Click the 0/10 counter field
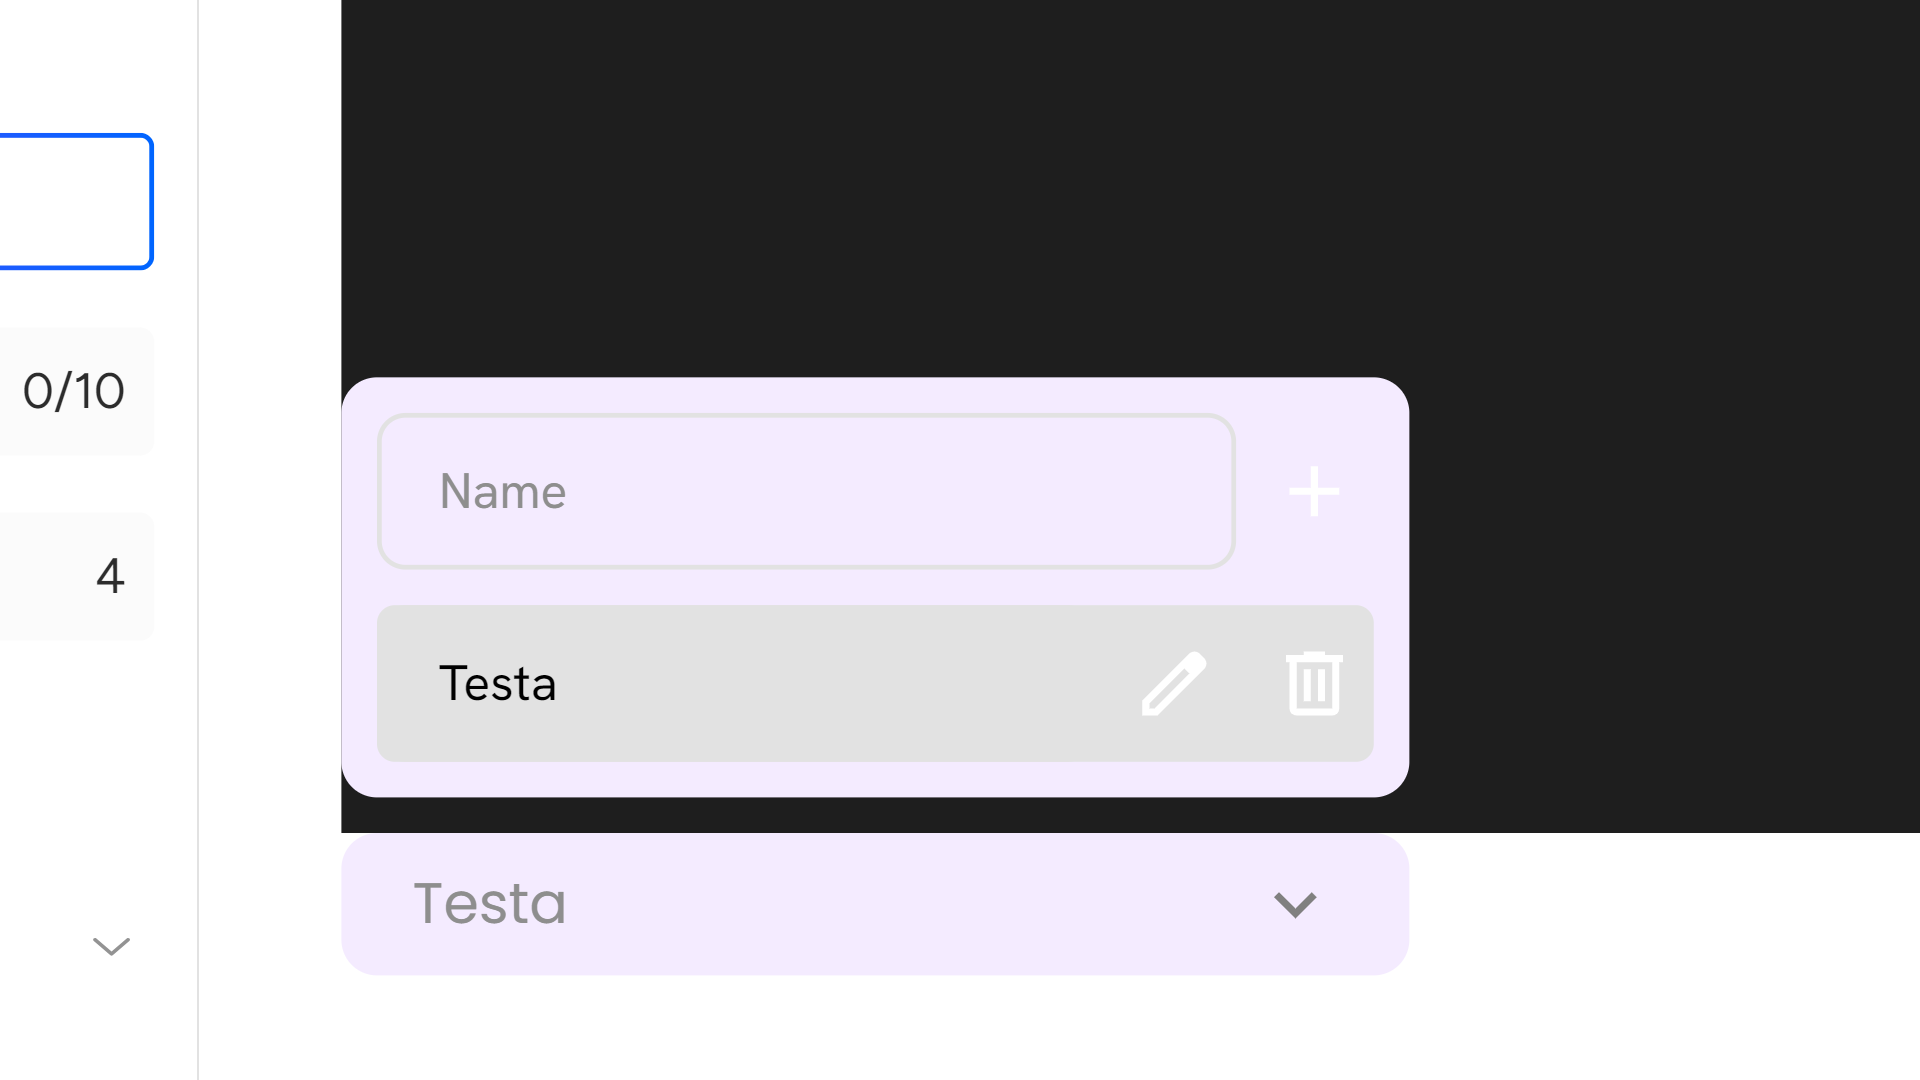This screenshot has width=1920, height=1080. click(x=75, y=391)
